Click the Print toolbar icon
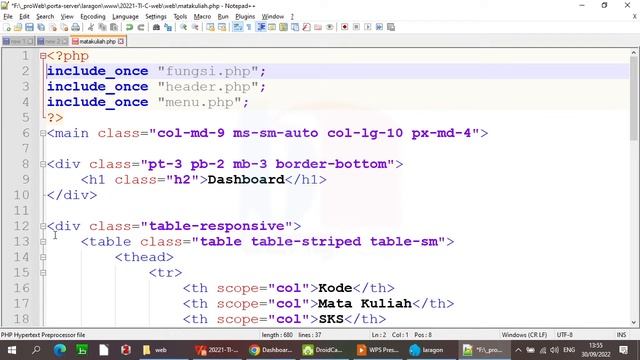The height and width of the screenshot is (360, 640). [76, 27]
